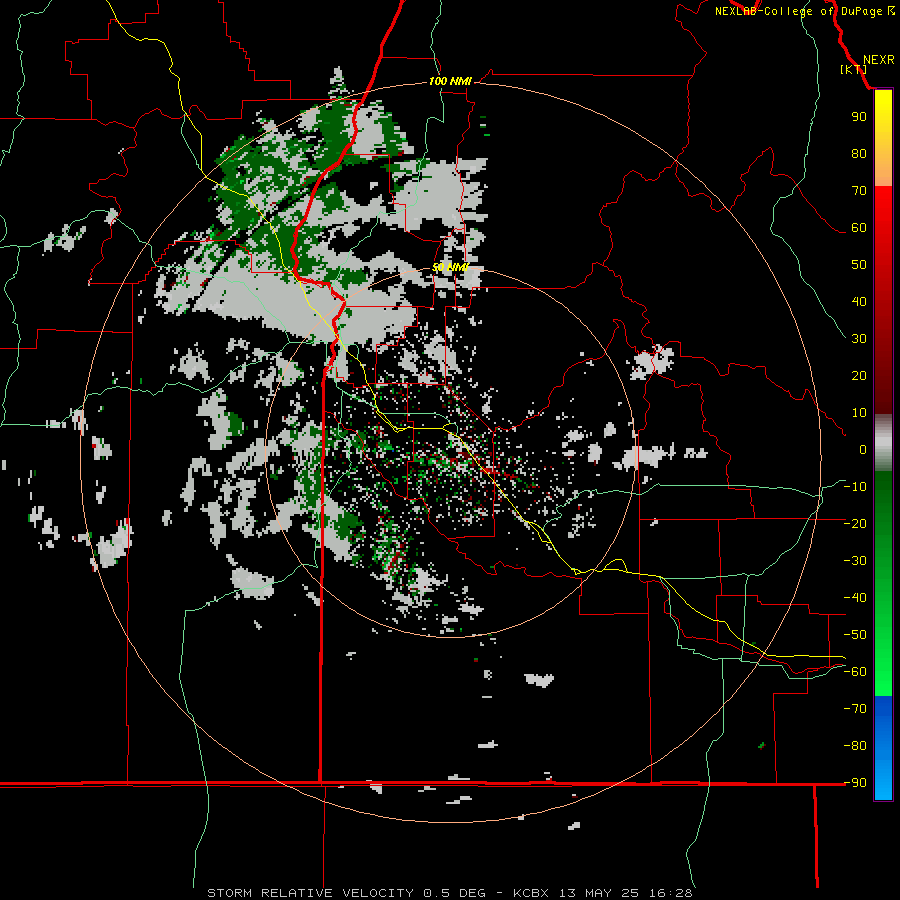The image size is (900, 900).
Task: Click the 50 value on velocity scale
Action: tap(859, 265)
